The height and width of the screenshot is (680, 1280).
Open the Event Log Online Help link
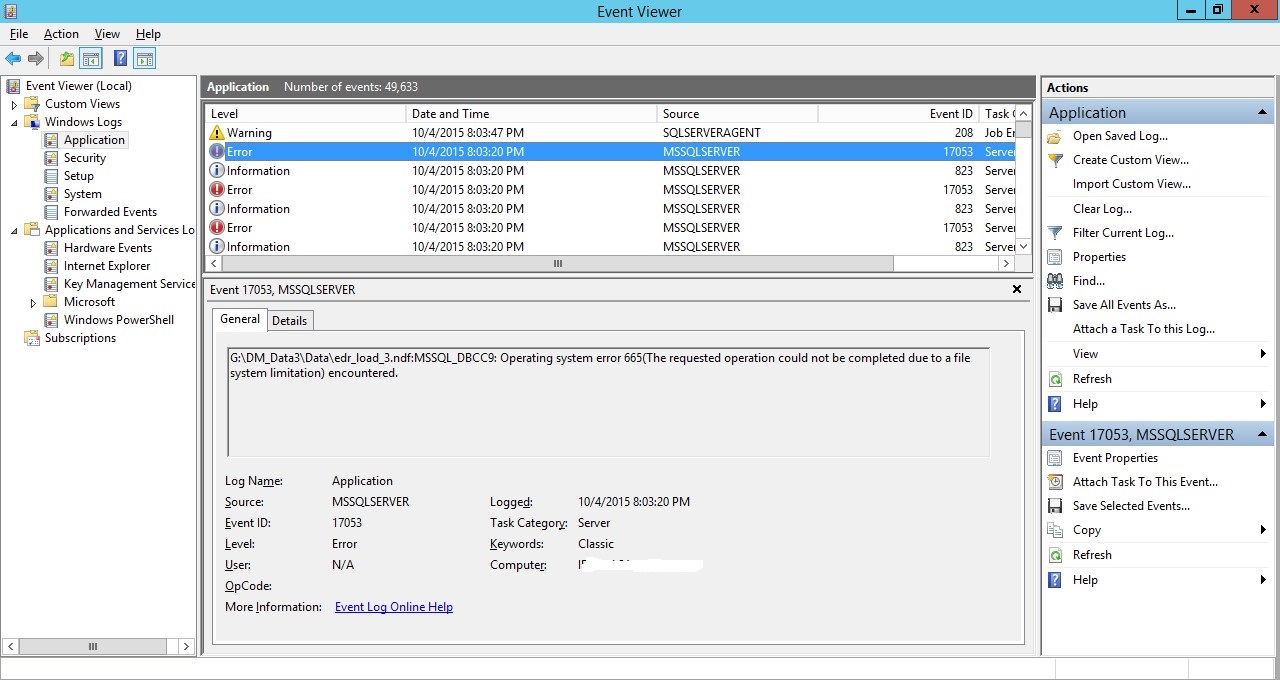click(393, 607)
